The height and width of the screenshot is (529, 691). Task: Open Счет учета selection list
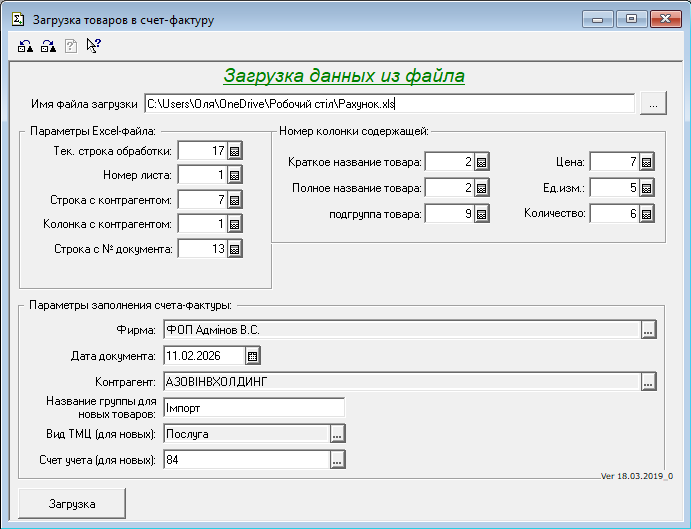[337, 460]
